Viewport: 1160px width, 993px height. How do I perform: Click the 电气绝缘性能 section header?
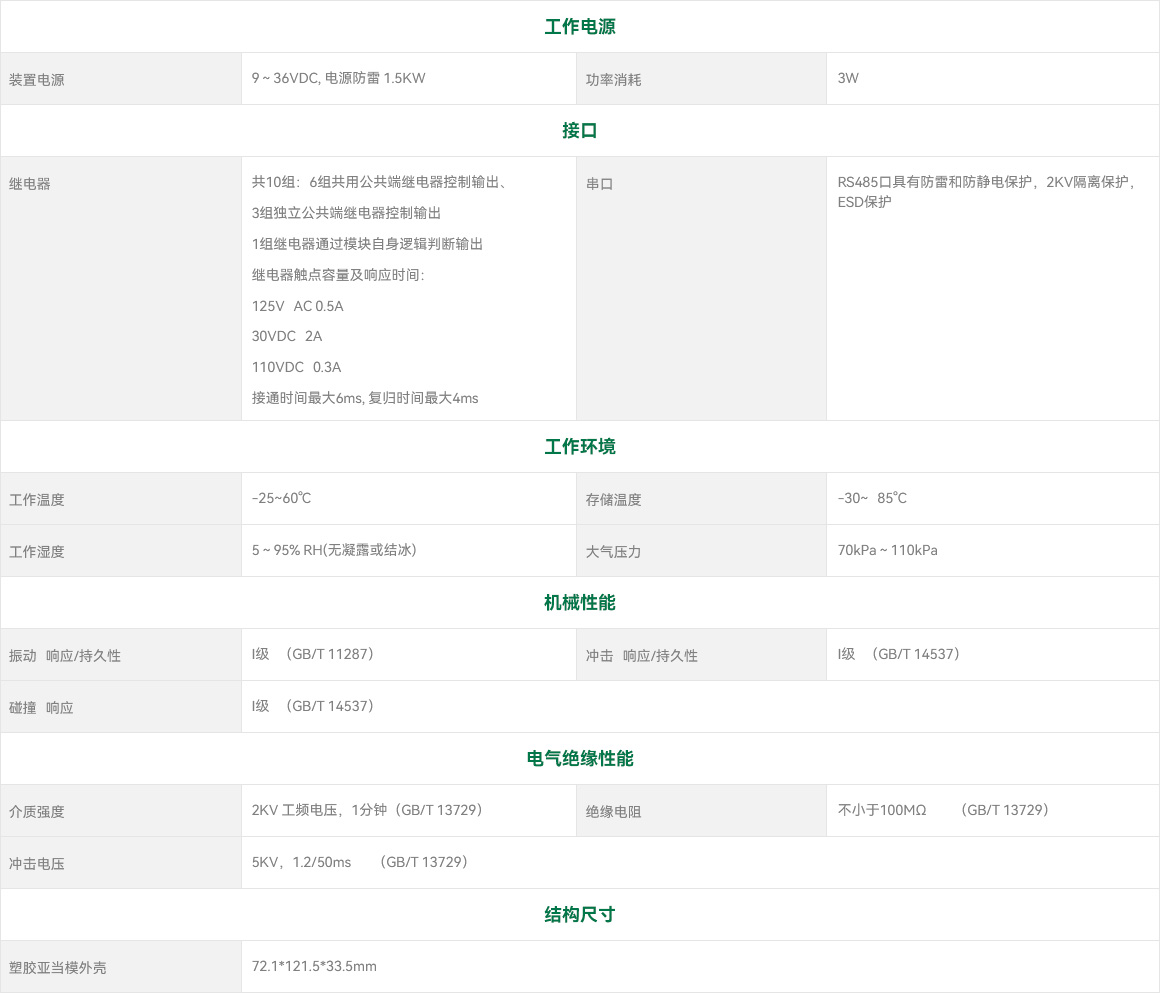click(579, 759)
